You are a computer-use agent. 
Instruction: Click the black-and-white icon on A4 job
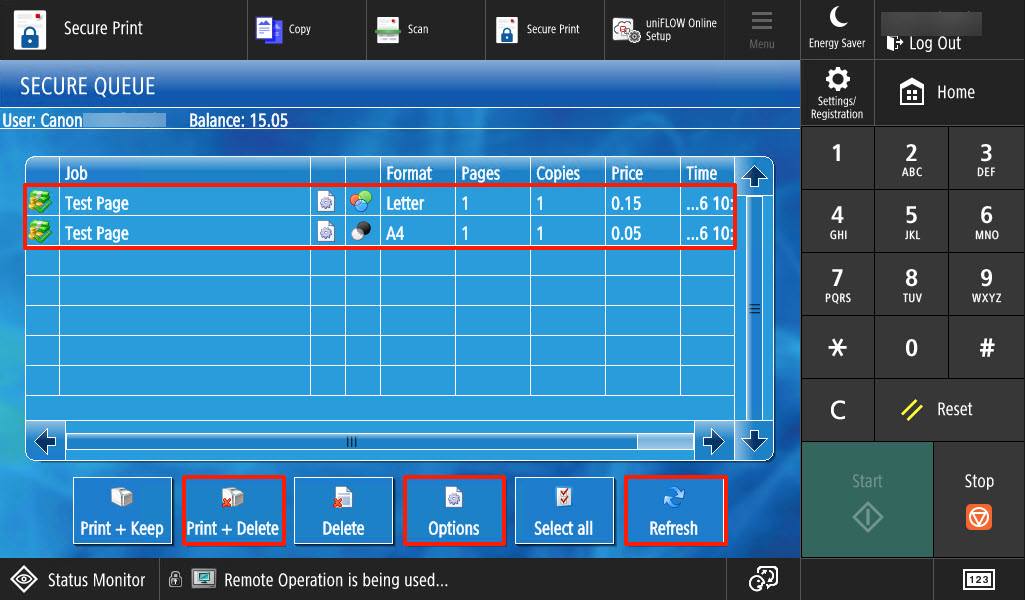(361, 231)
